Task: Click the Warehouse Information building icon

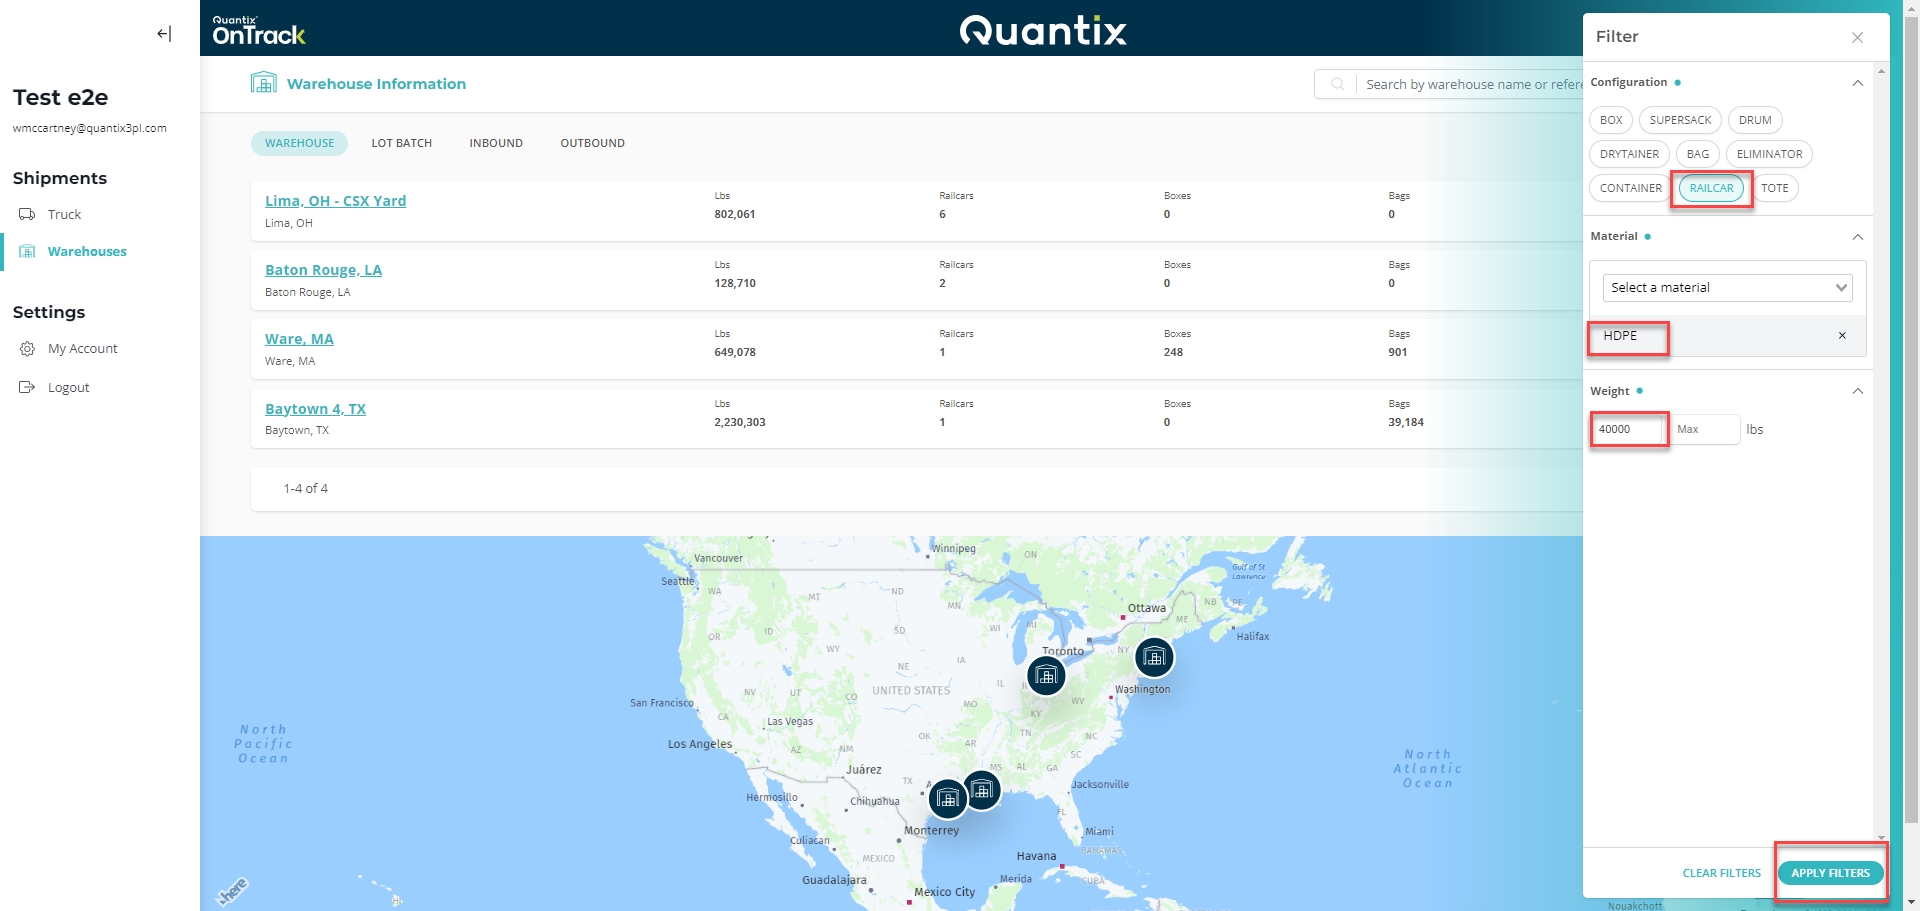Action: 263,83
